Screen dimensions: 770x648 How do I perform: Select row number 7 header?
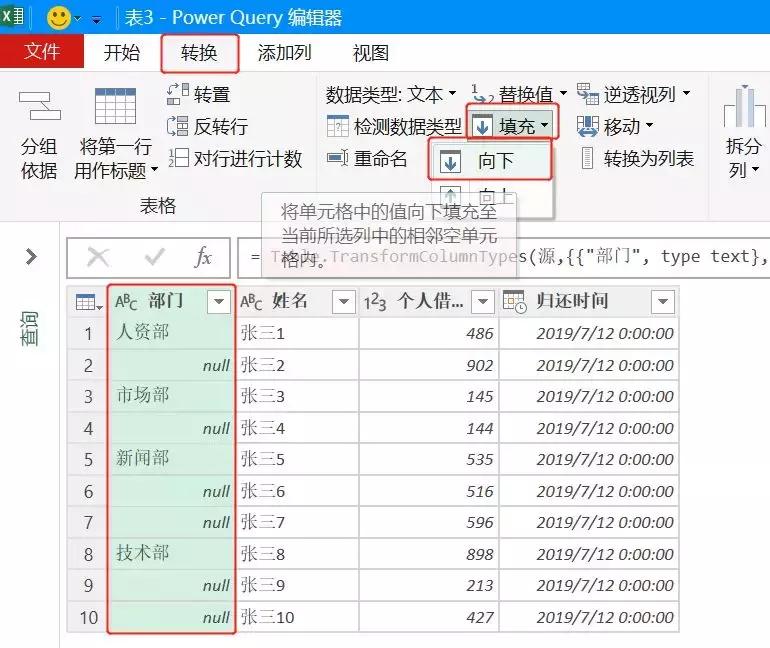point(87,522)
